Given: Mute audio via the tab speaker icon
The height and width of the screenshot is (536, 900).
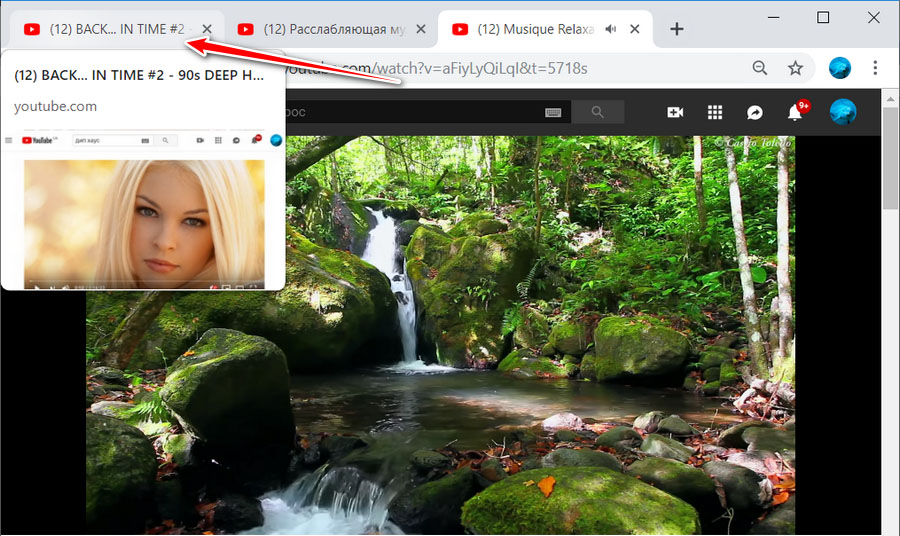Looking at the screenshot, I should tap(611, 29).
